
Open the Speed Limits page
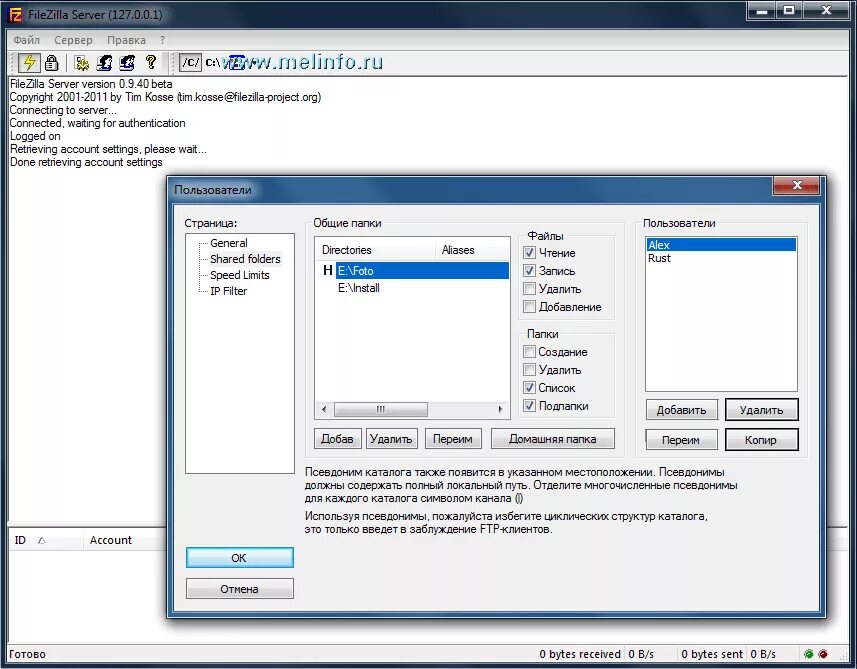point(239,275)
